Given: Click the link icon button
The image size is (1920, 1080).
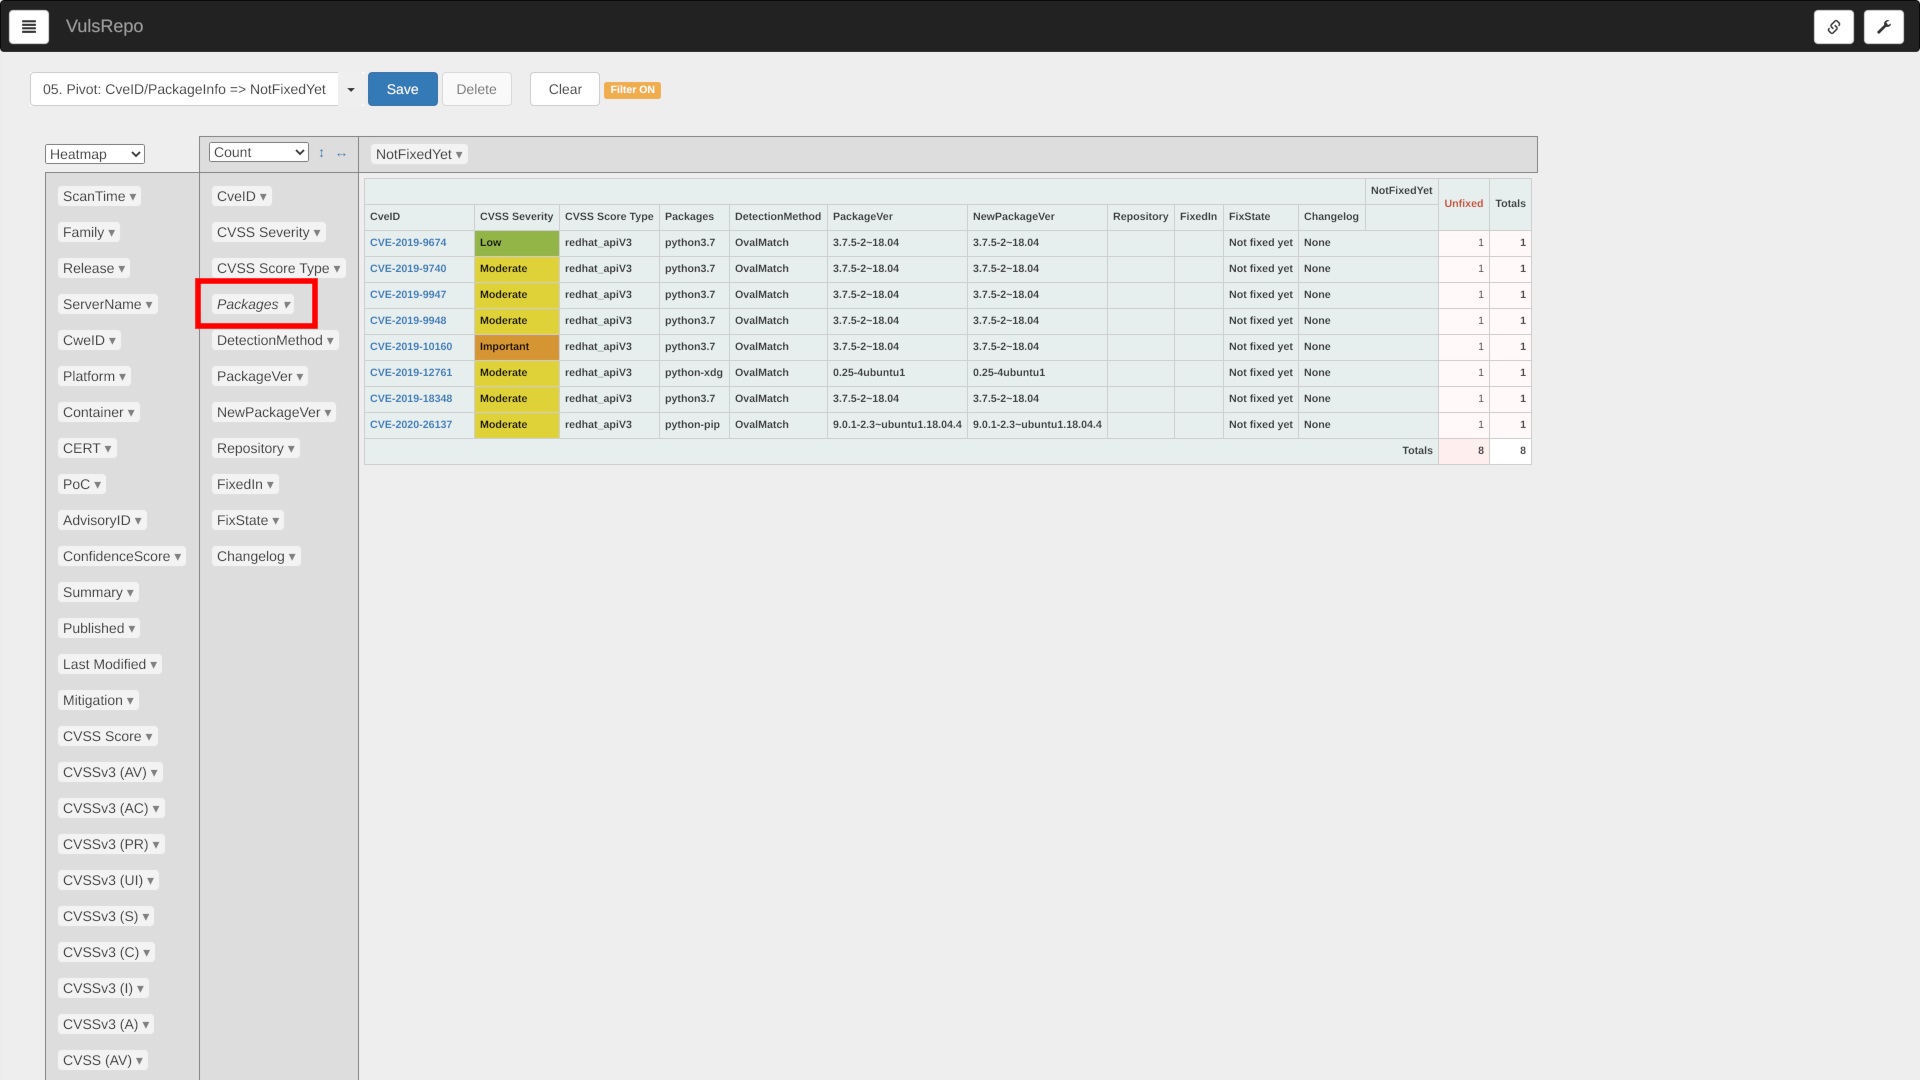Looking at the screenshot, I should pyautogui.click(x=1833, y=27).
